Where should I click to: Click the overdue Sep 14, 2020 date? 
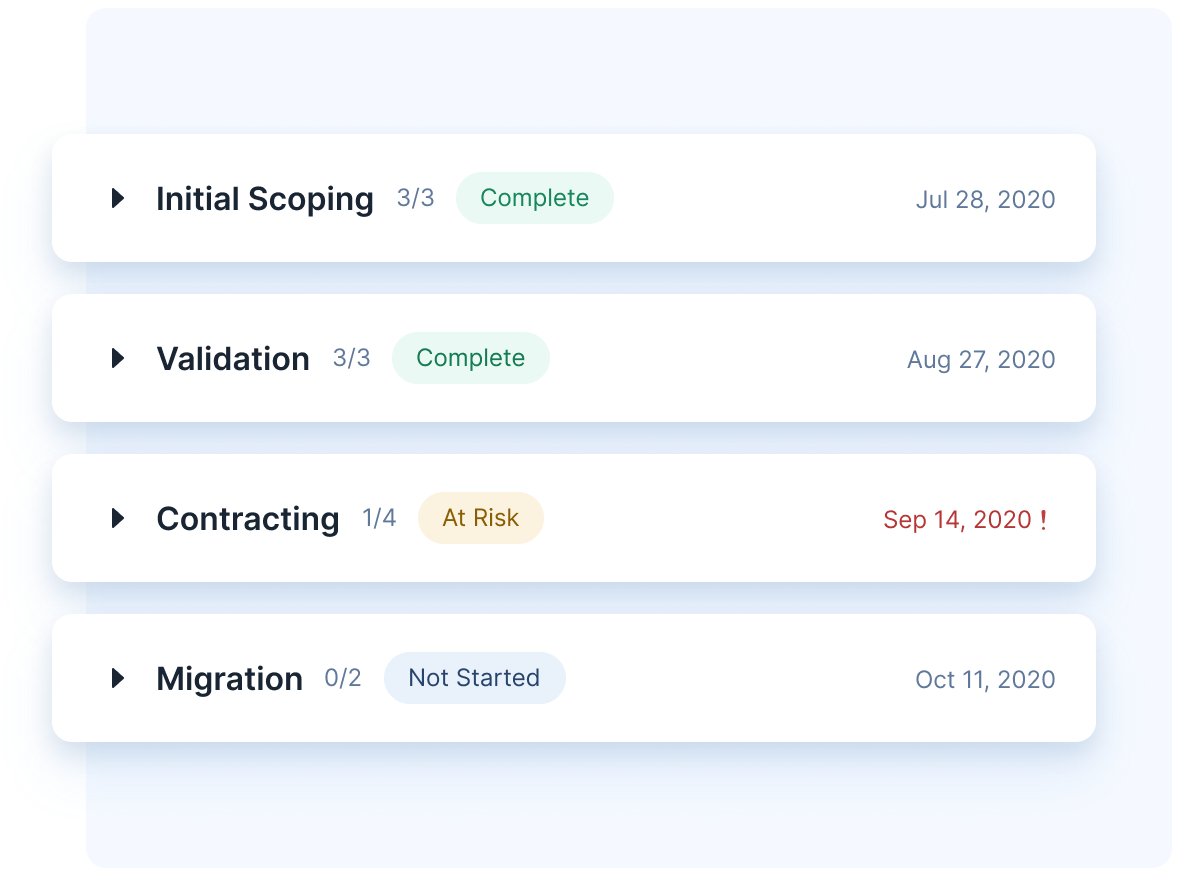[x=957, y=519]
